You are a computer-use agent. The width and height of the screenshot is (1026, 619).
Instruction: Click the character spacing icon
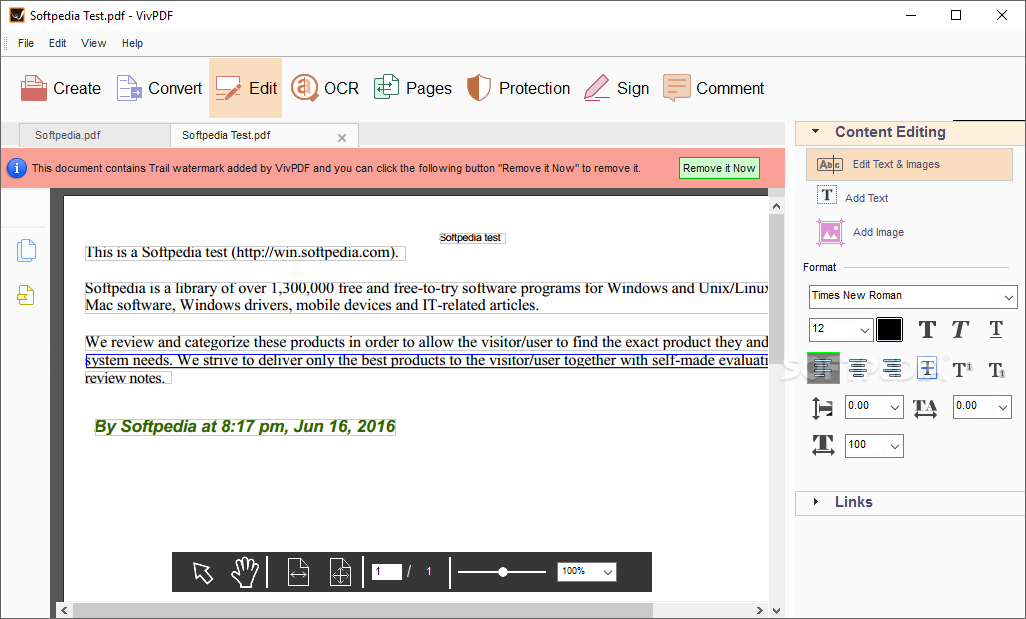point(925,408)
